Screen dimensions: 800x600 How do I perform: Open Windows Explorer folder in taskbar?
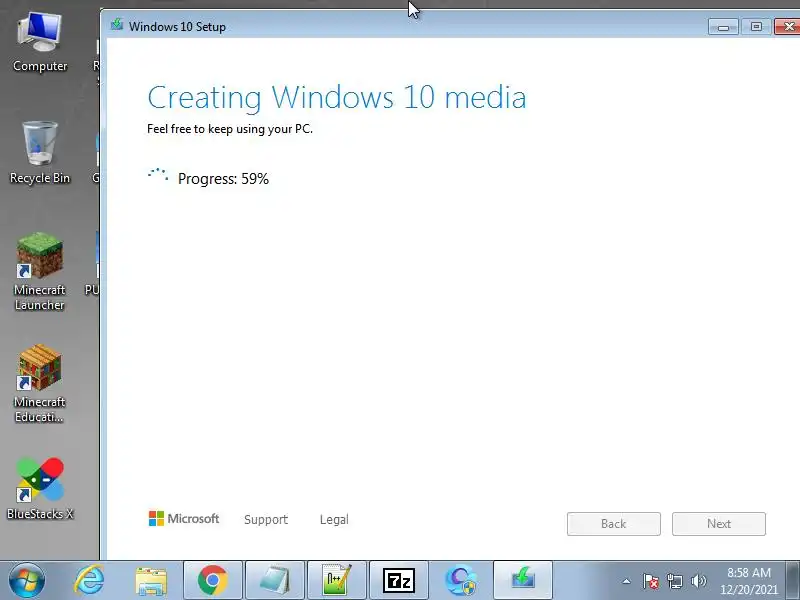pos(151,581)
